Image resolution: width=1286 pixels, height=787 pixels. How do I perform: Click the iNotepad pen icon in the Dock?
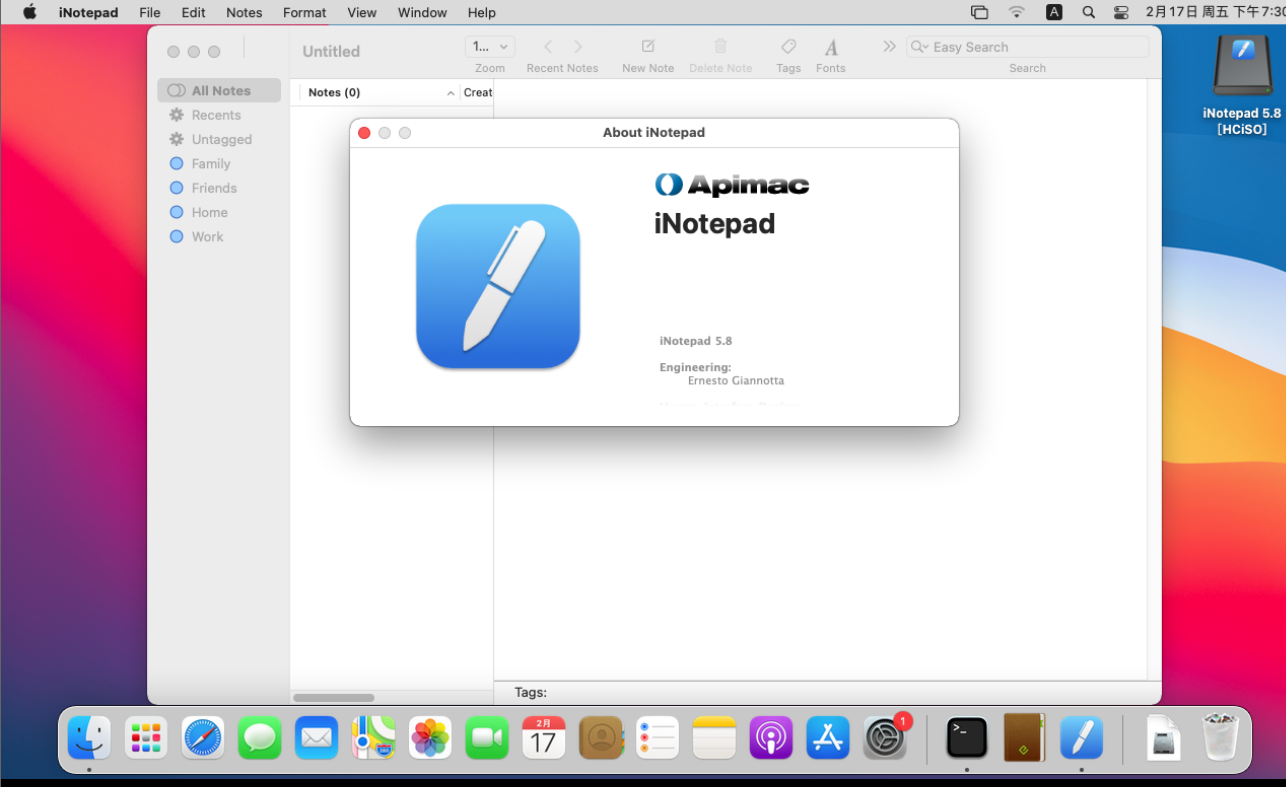pyautogui.click(x=1081, y=739)
